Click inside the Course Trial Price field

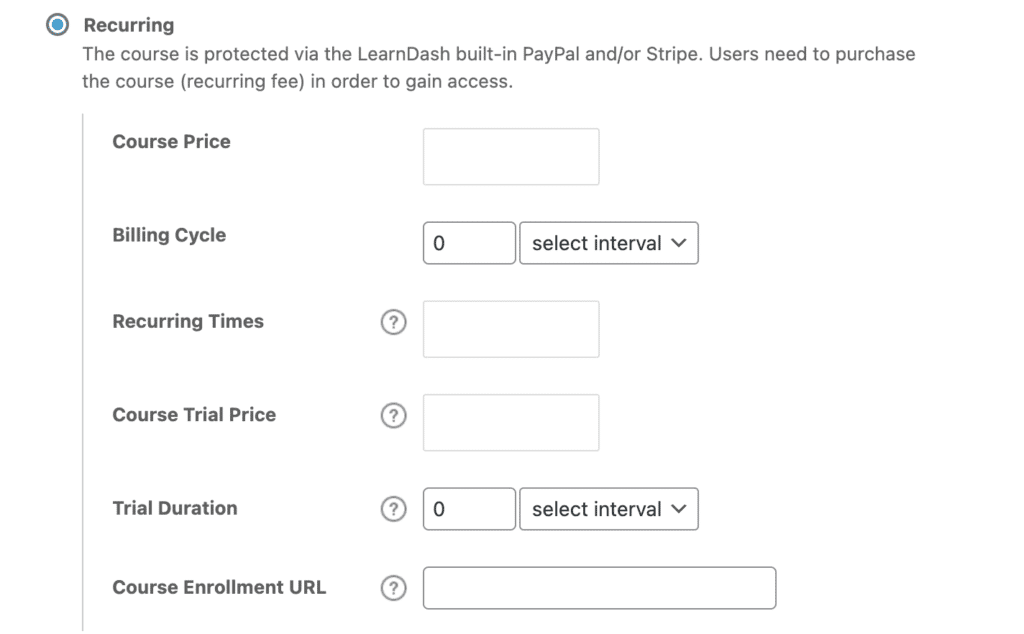tap(510, 422)
